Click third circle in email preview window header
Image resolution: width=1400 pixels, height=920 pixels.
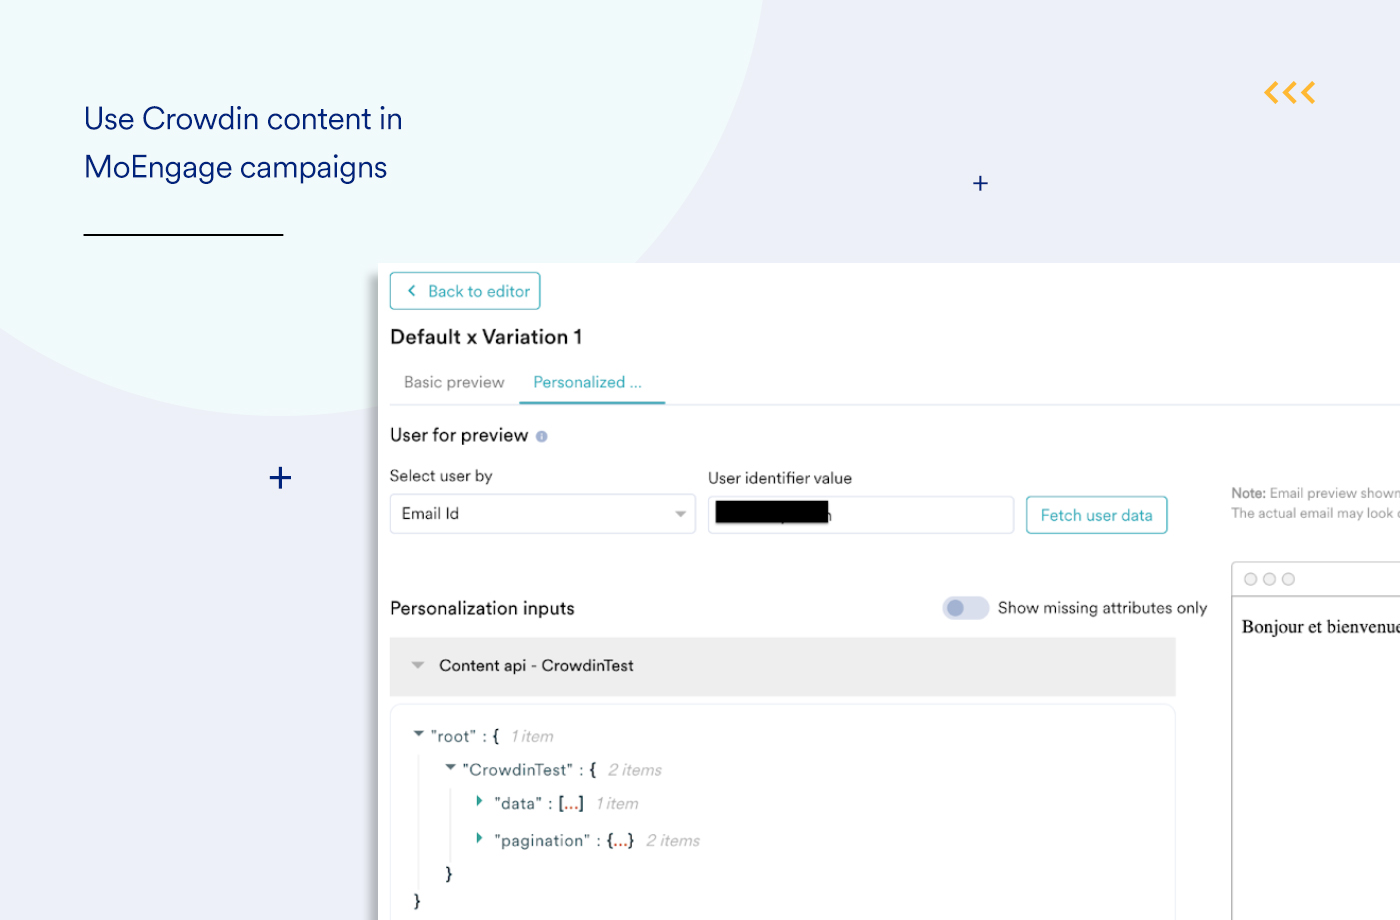pos(1288,579)
